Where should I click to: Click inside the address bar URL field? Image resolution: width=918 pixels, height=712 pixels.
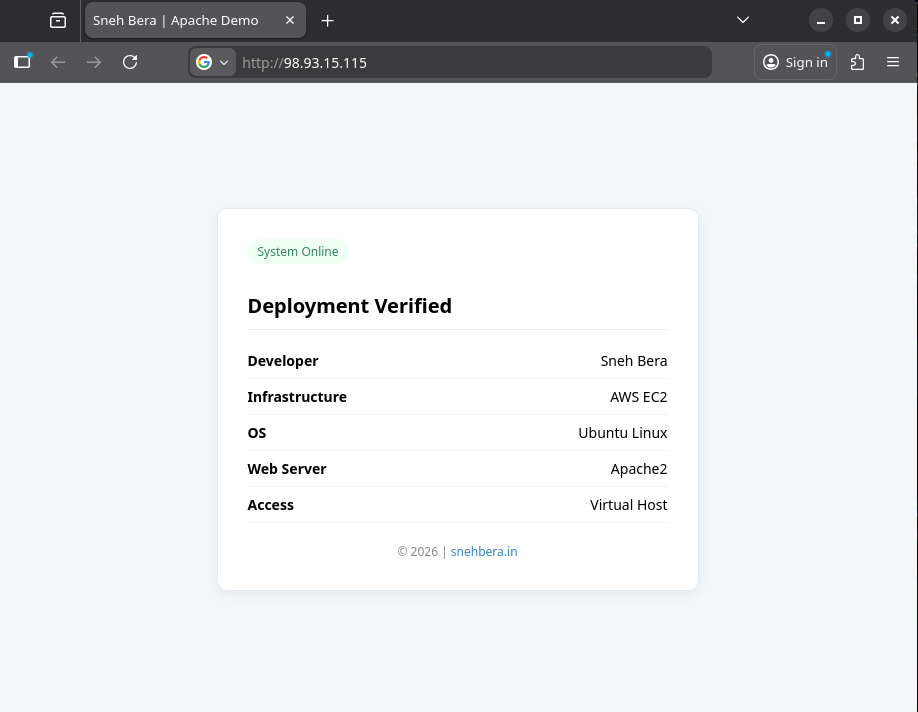(x=450, y=62)
